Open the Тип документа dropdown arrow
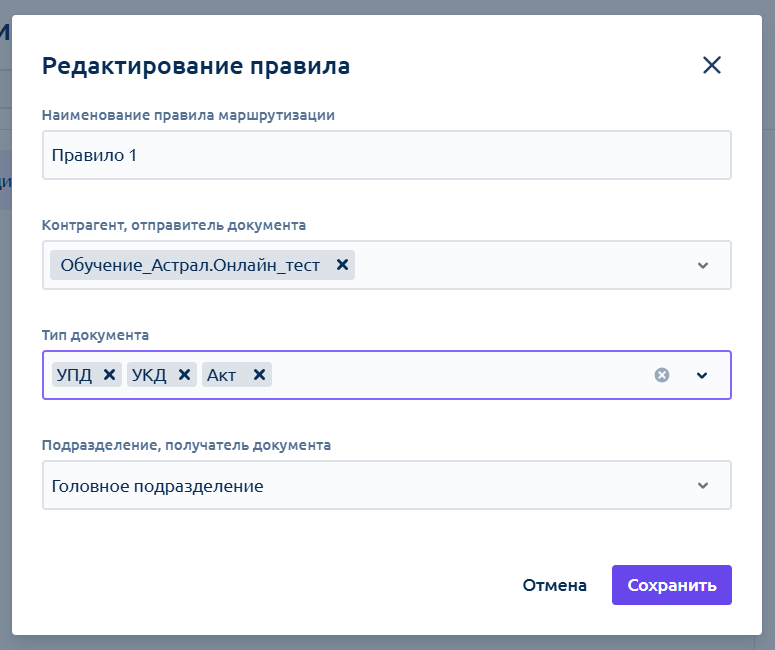Image resolution: width=775 pixels, height=650 pixels. 702,375
